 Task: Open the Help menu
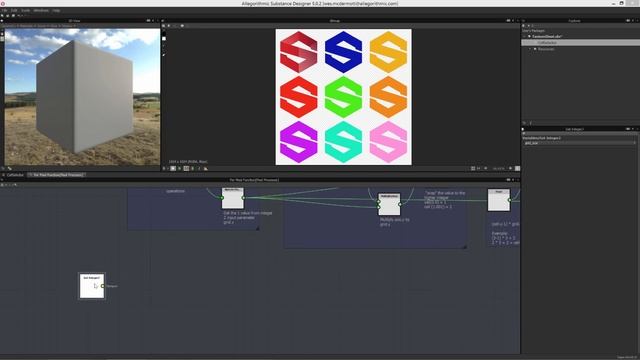(56, 10)
